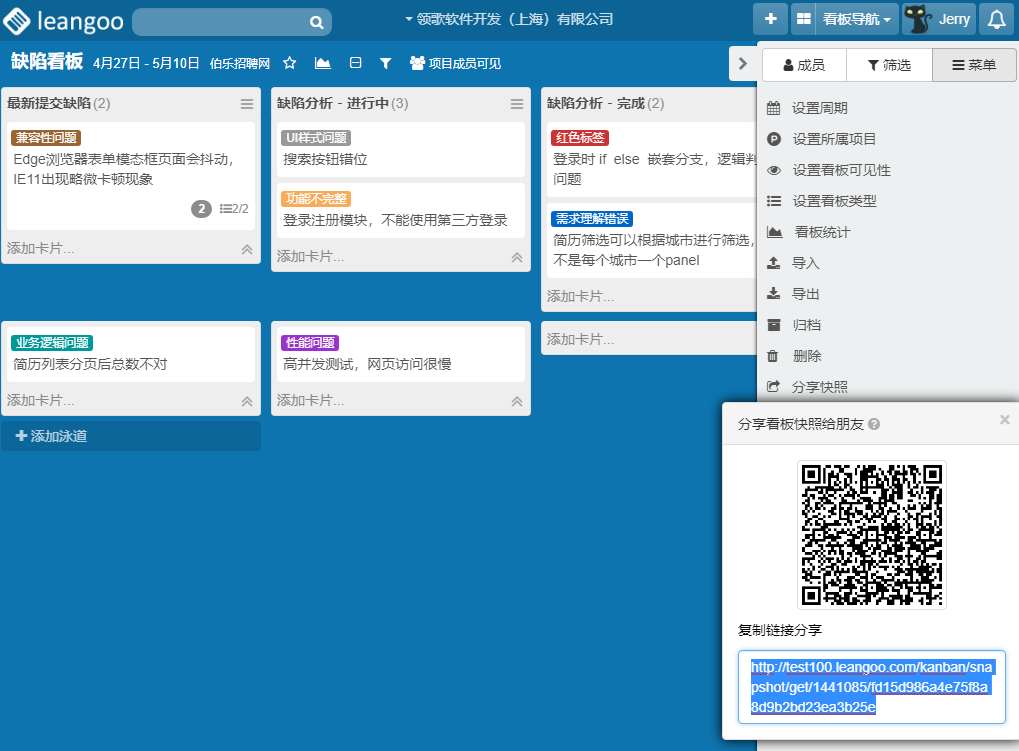This screenshot has height=751, width=1019.
Task: Collapse the right side panel with arrow
Action: (x=742, y=63)
